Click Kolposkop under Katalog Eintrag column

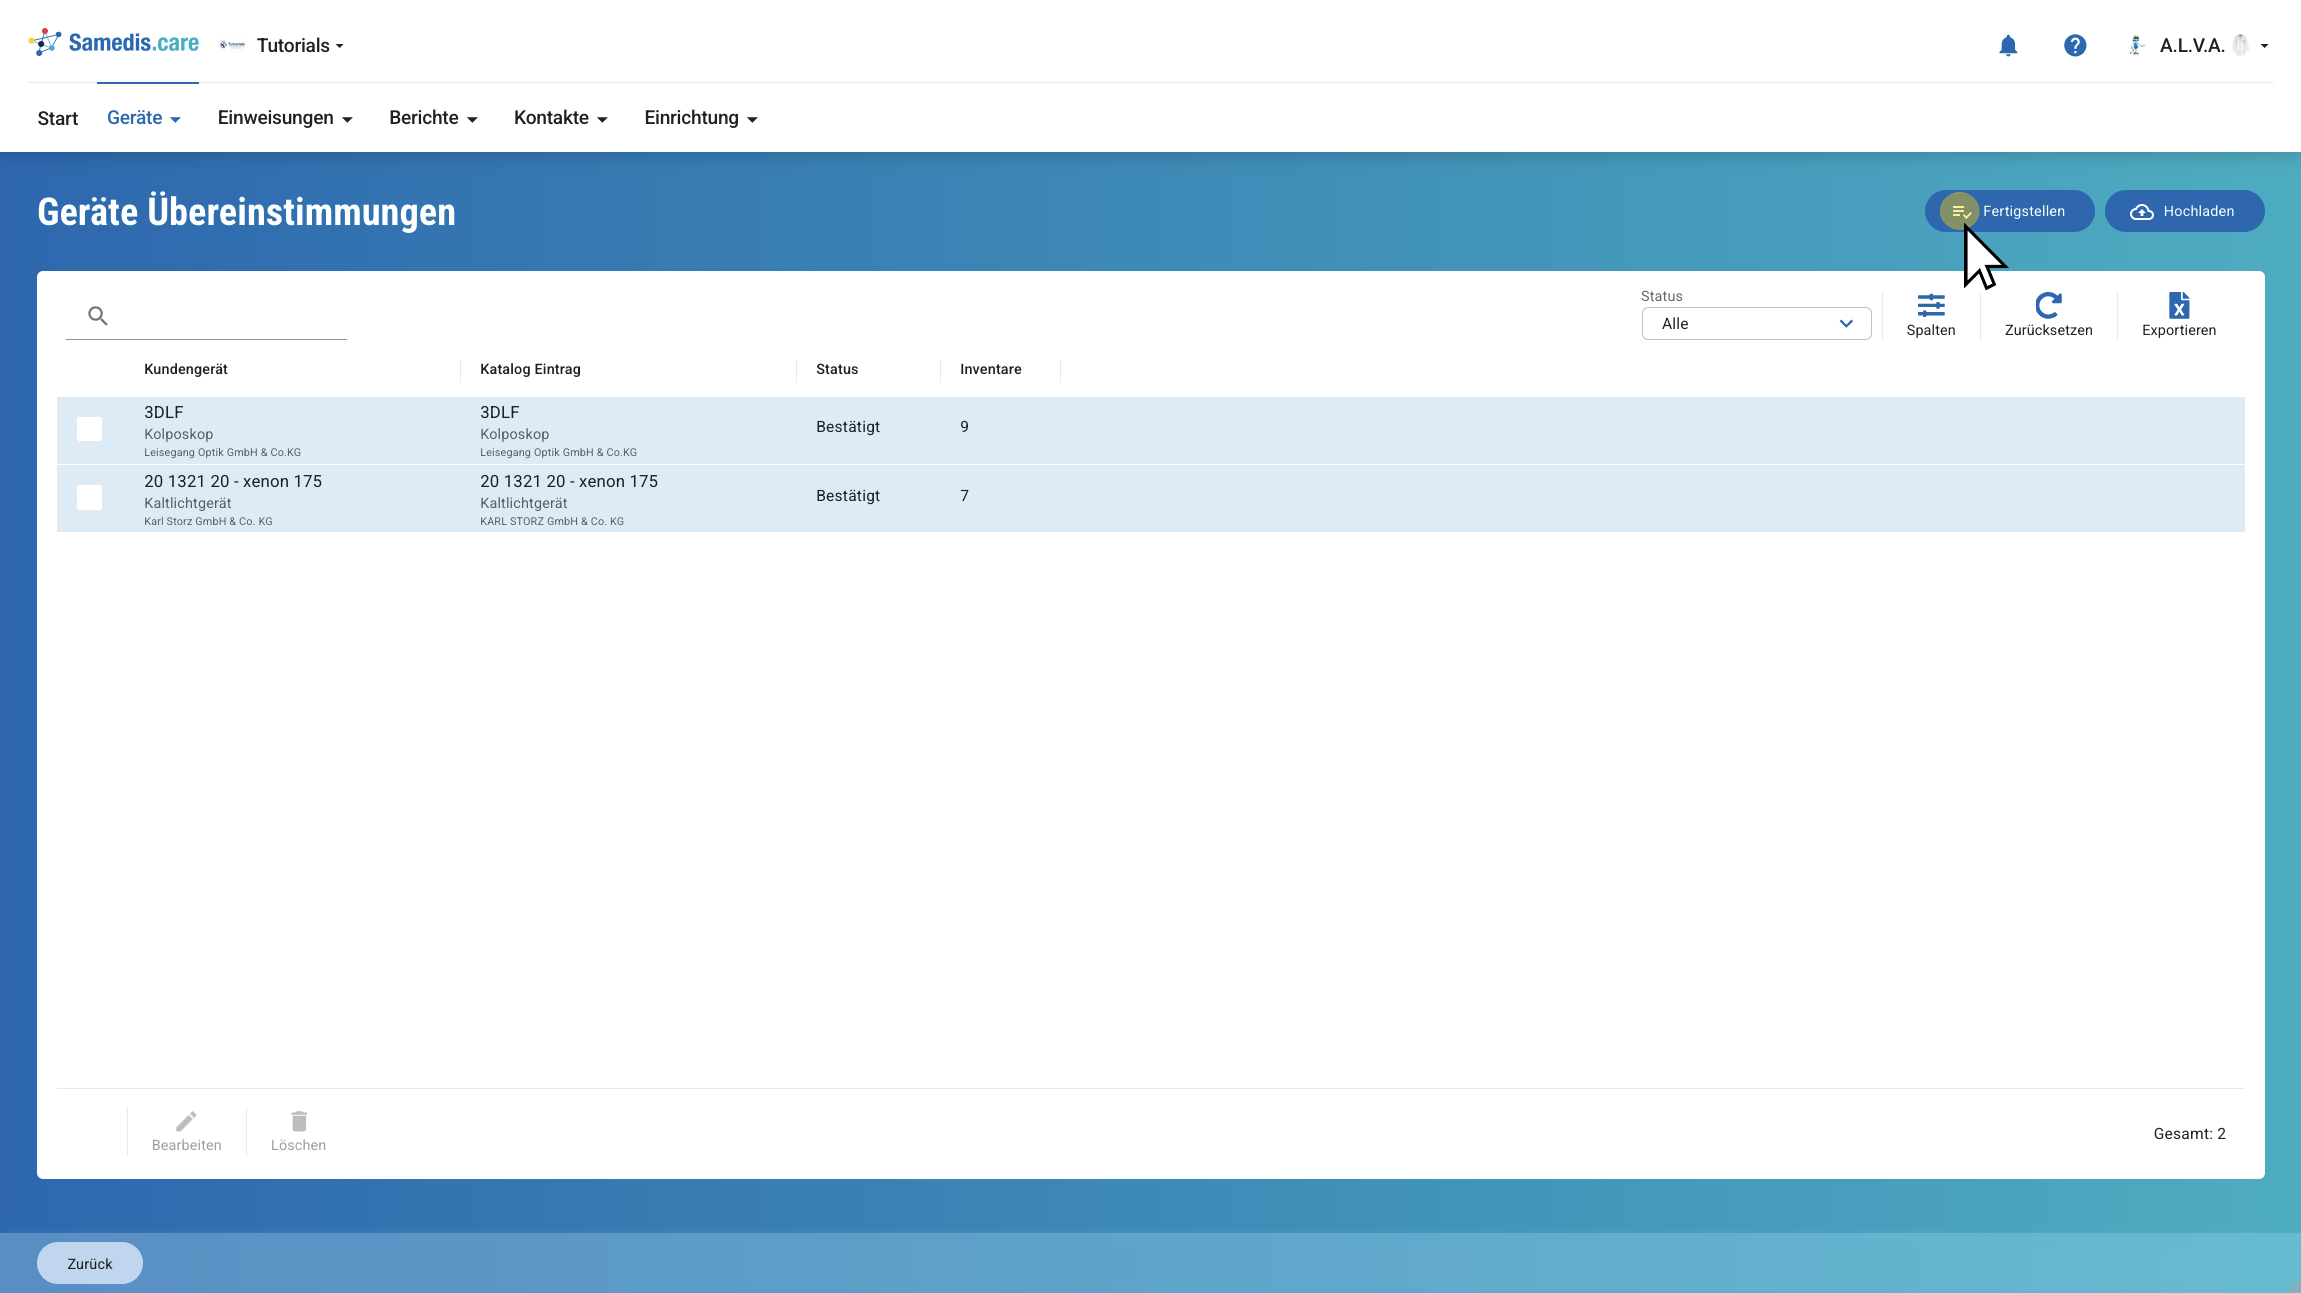pyautogui.click(x=515, y=434)
